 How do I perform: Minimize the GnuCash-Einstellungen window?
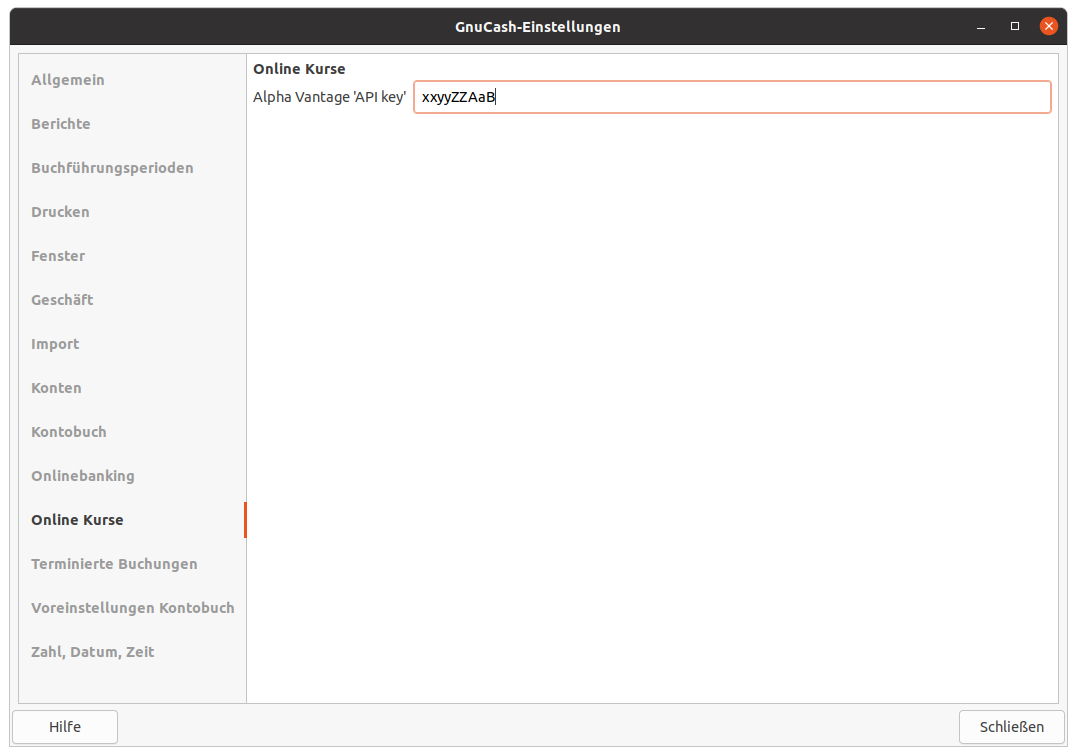pos(982,26)
